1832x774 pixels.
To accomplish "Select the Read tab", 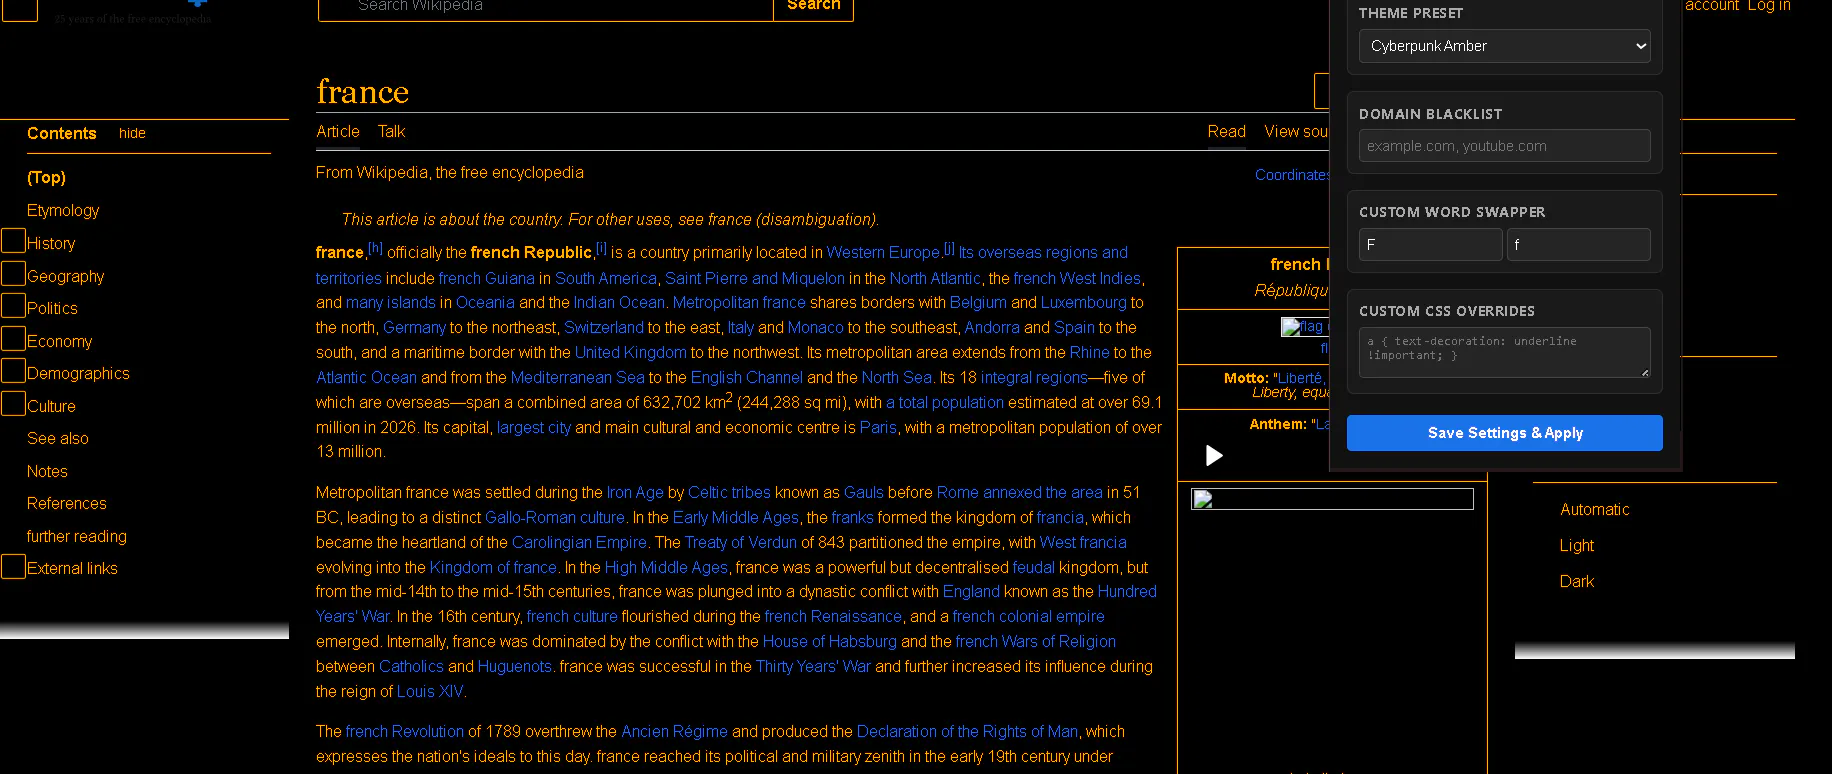I will [1226, 131].
